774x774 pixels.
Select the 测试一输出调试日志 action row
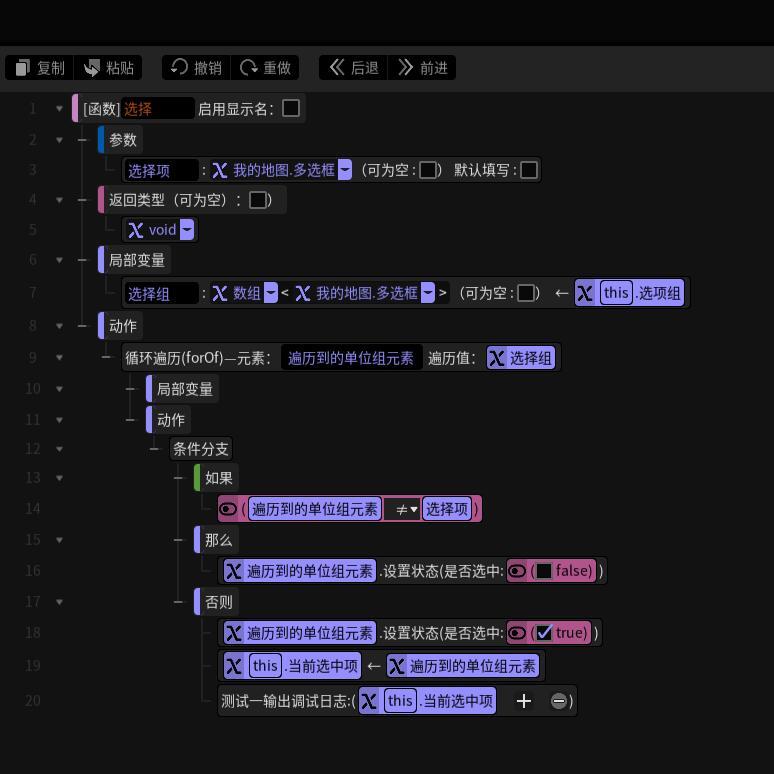[397, 700]
